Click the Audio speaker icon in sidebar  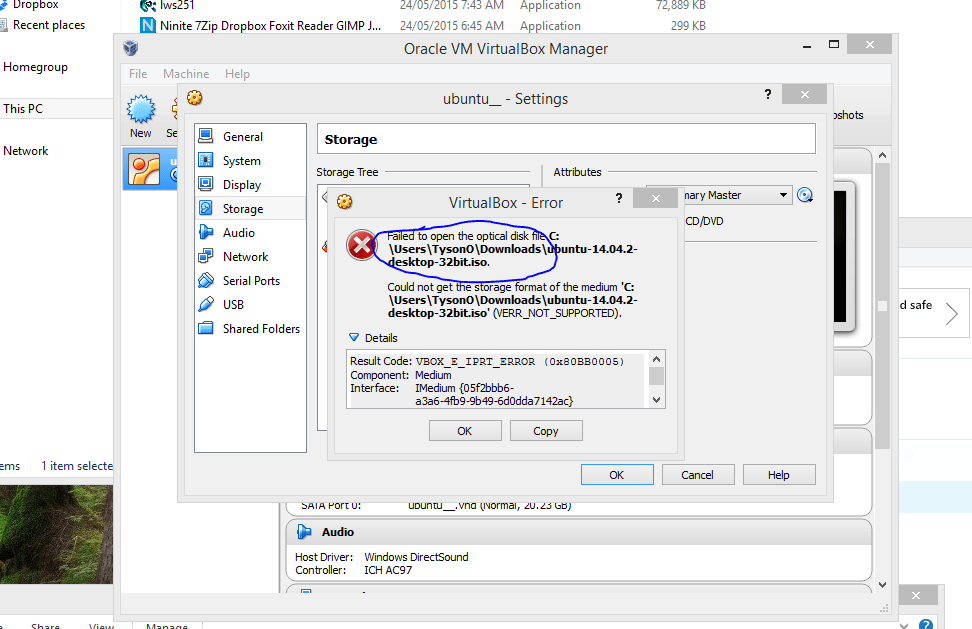[x=206, y=232]
